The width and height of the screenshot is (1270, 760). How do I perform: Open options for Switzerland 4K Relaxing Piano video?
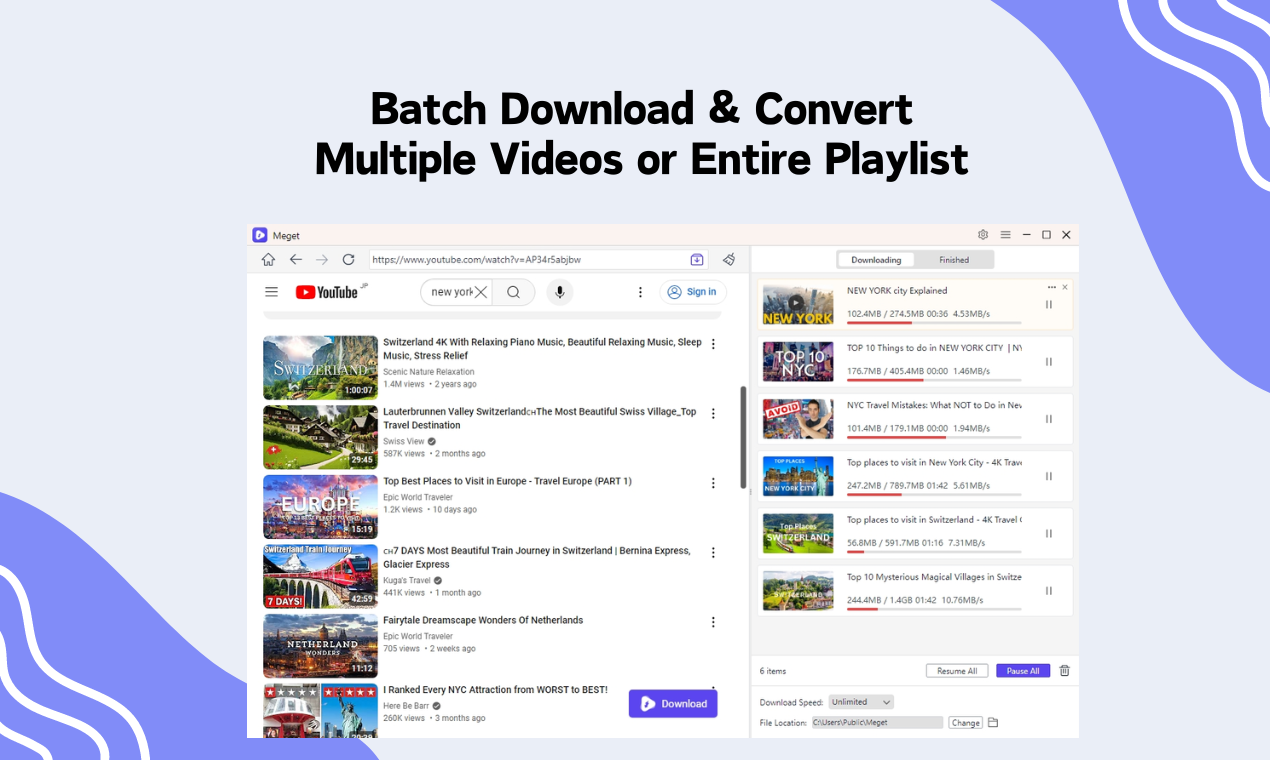pos(713,344)
